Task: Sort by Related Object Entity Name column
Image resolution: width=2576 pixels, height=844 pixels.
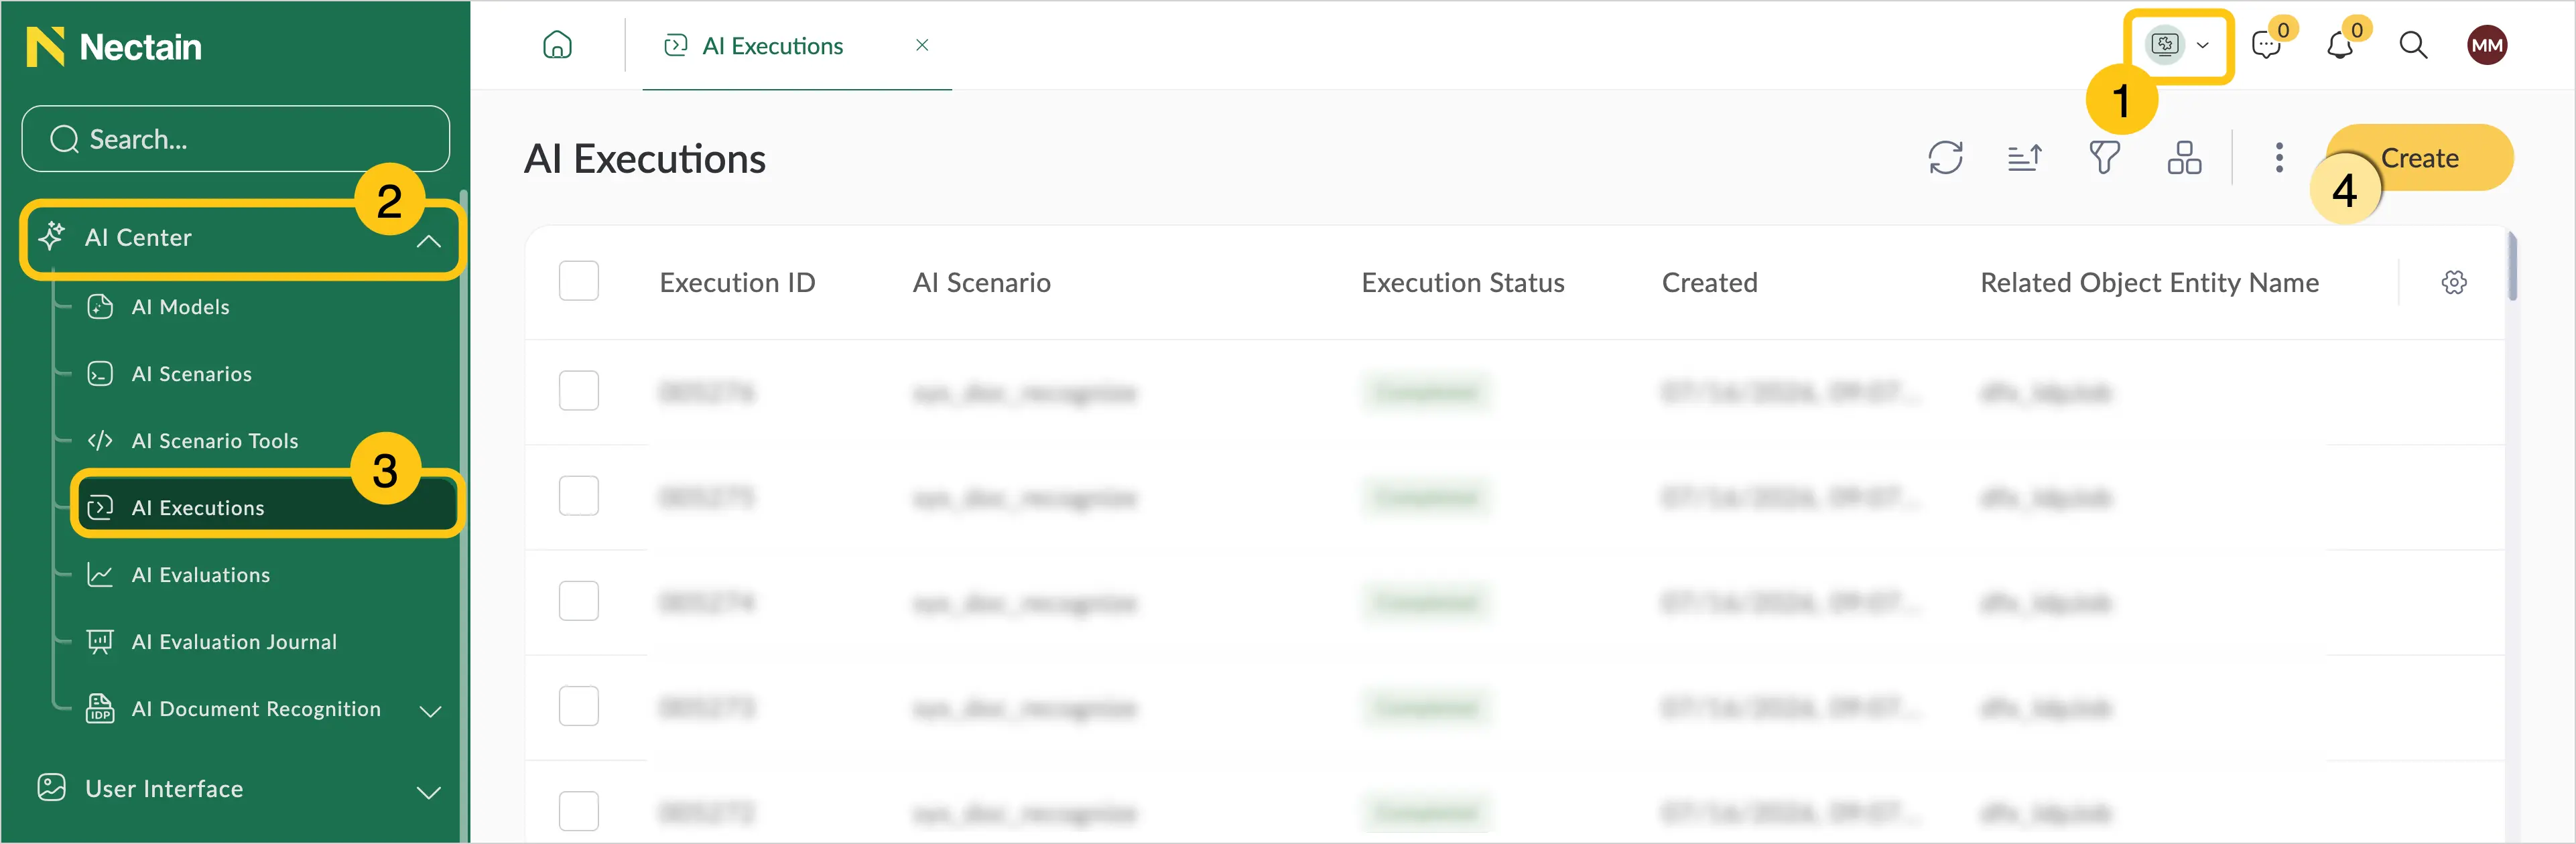Action: tap(2149, 283)
